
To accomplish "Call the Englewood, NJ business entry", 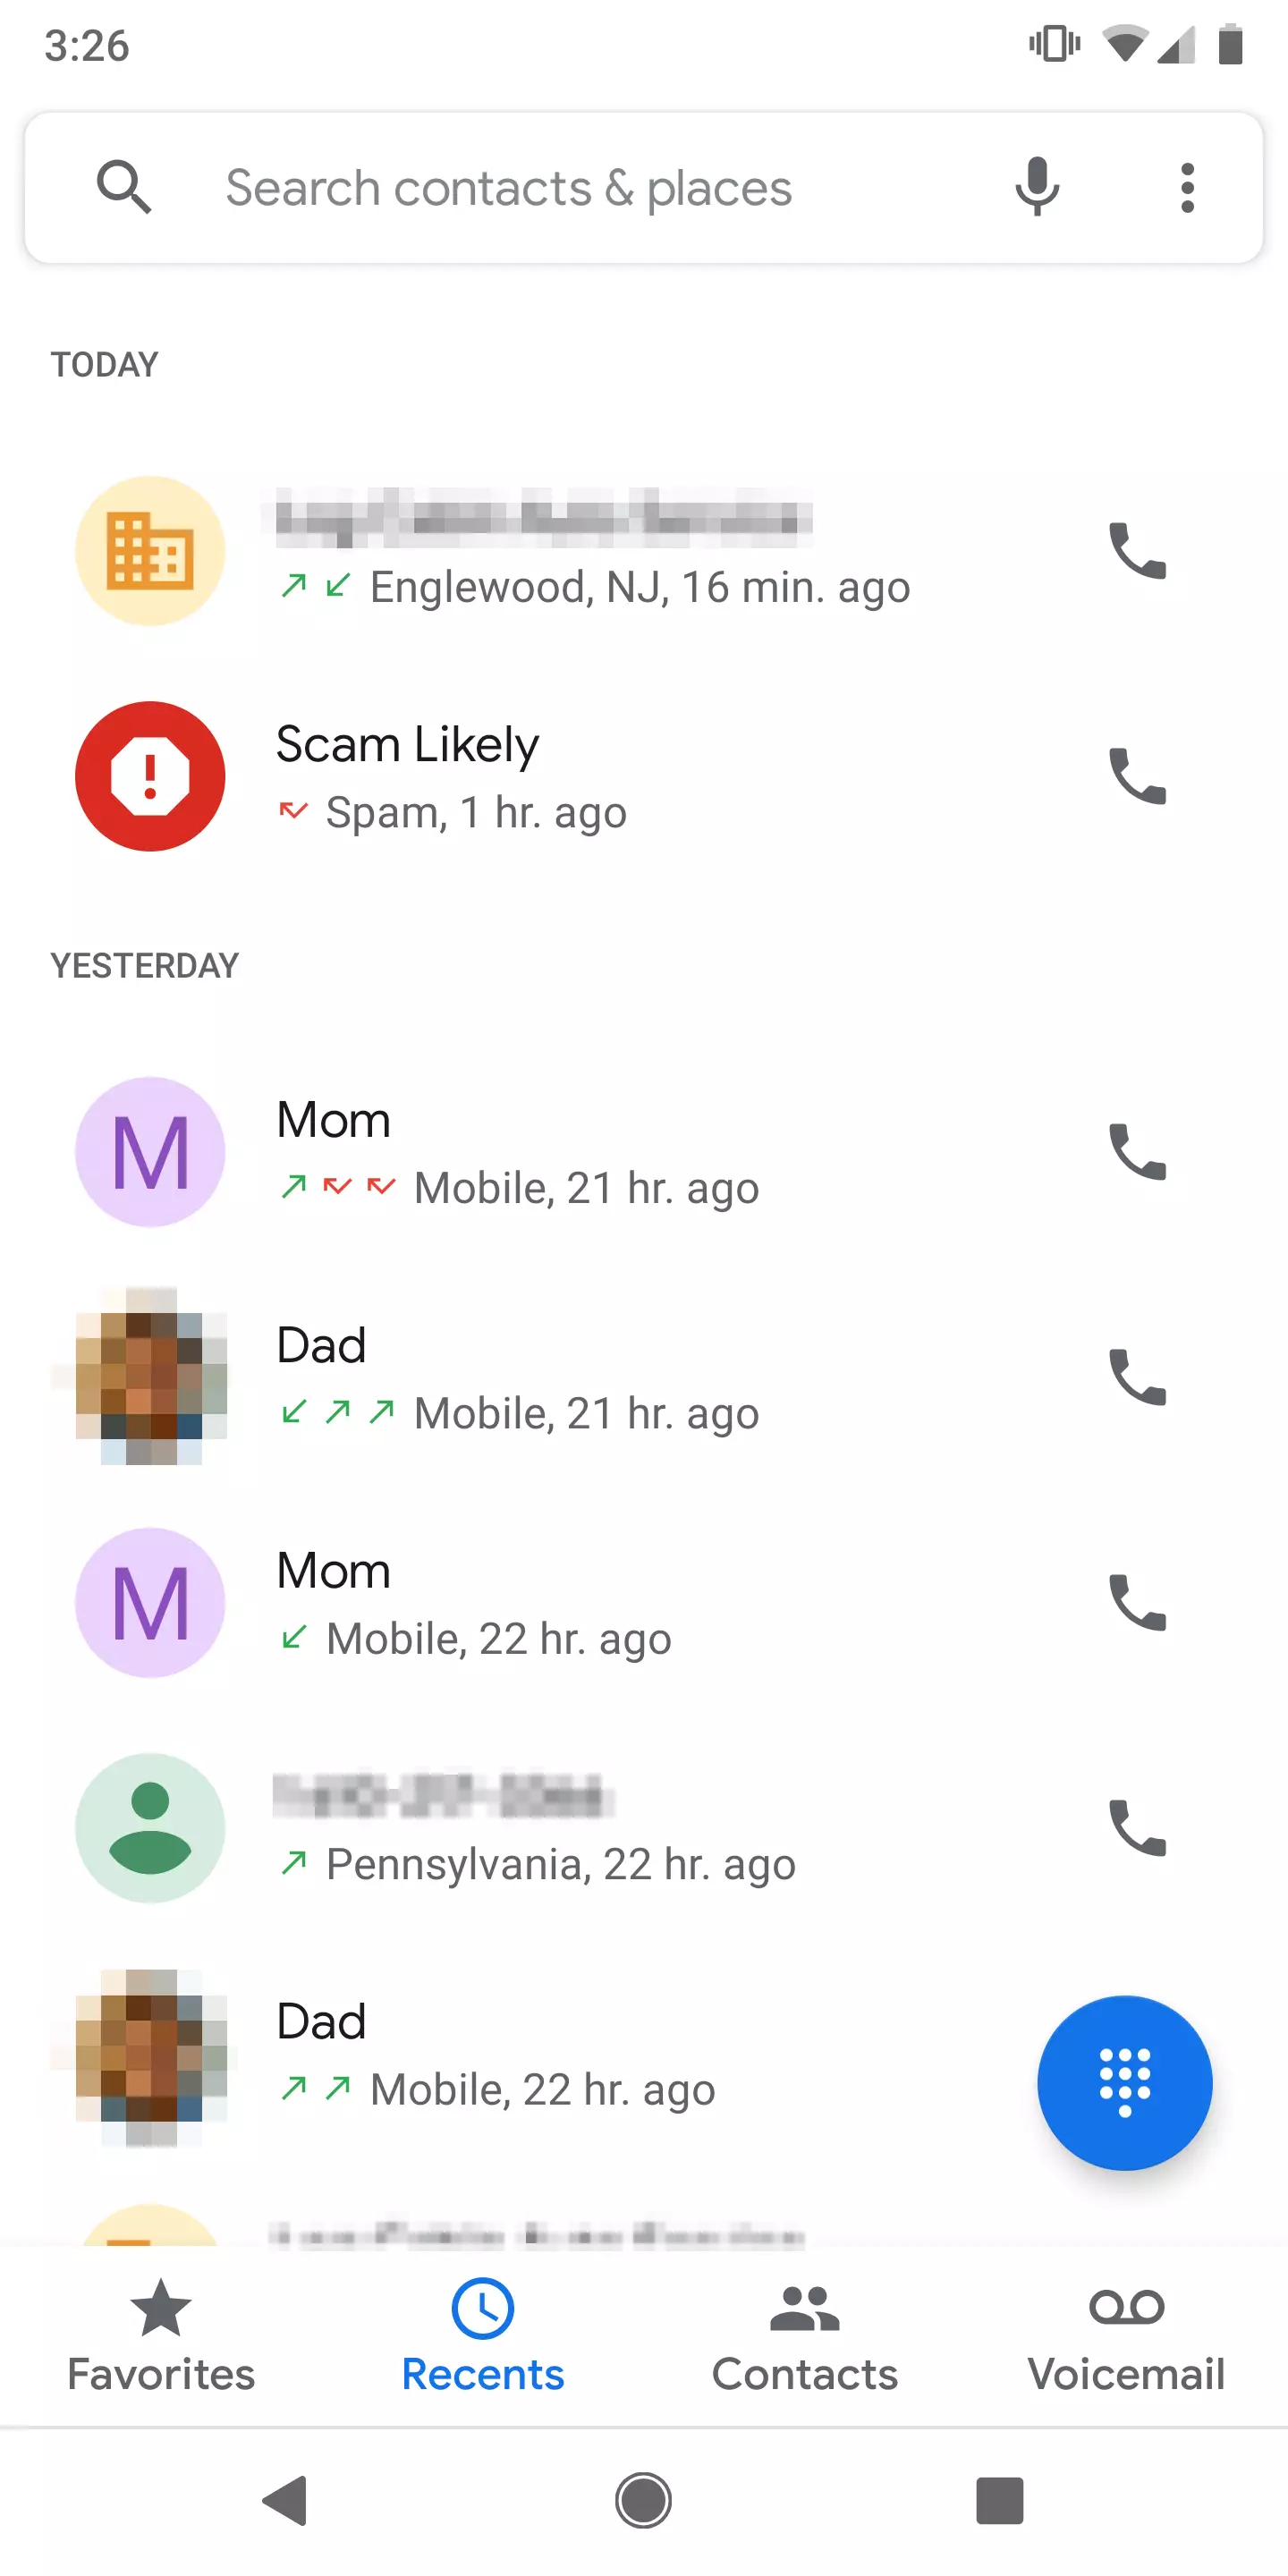I will (1137, 551).
